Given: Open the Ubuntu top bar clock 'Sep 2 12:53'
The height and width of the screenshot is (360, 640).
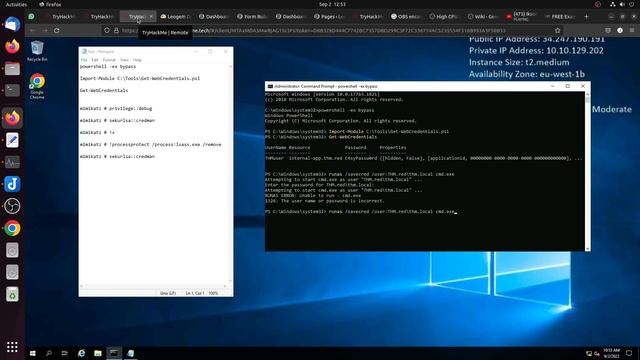Looking at the screenshot, I should click(332, 4).
